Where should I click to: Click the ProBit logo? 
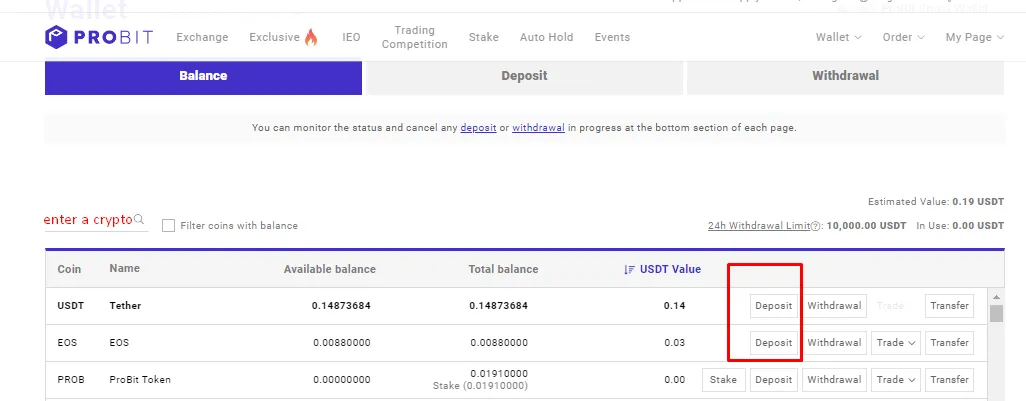(99, 37)
